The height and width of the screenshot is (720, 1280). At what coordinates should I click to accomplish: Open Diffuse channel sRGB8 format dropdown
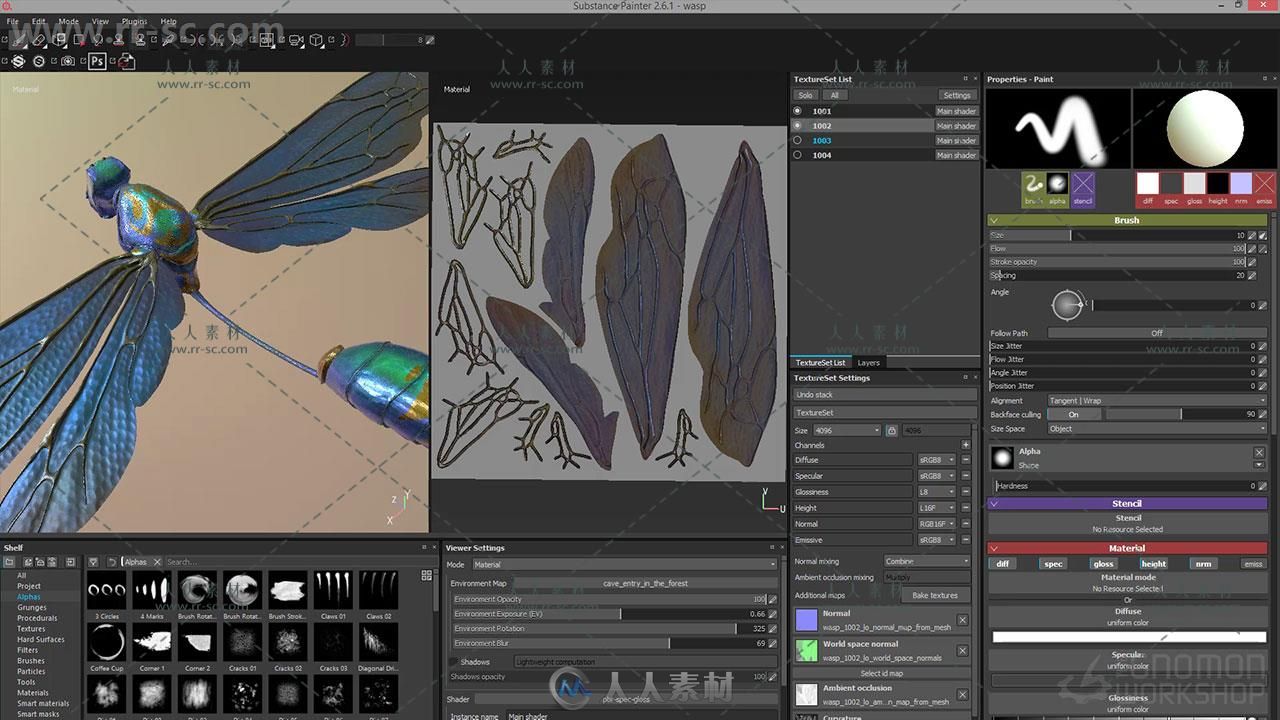[x=937, y=460]
